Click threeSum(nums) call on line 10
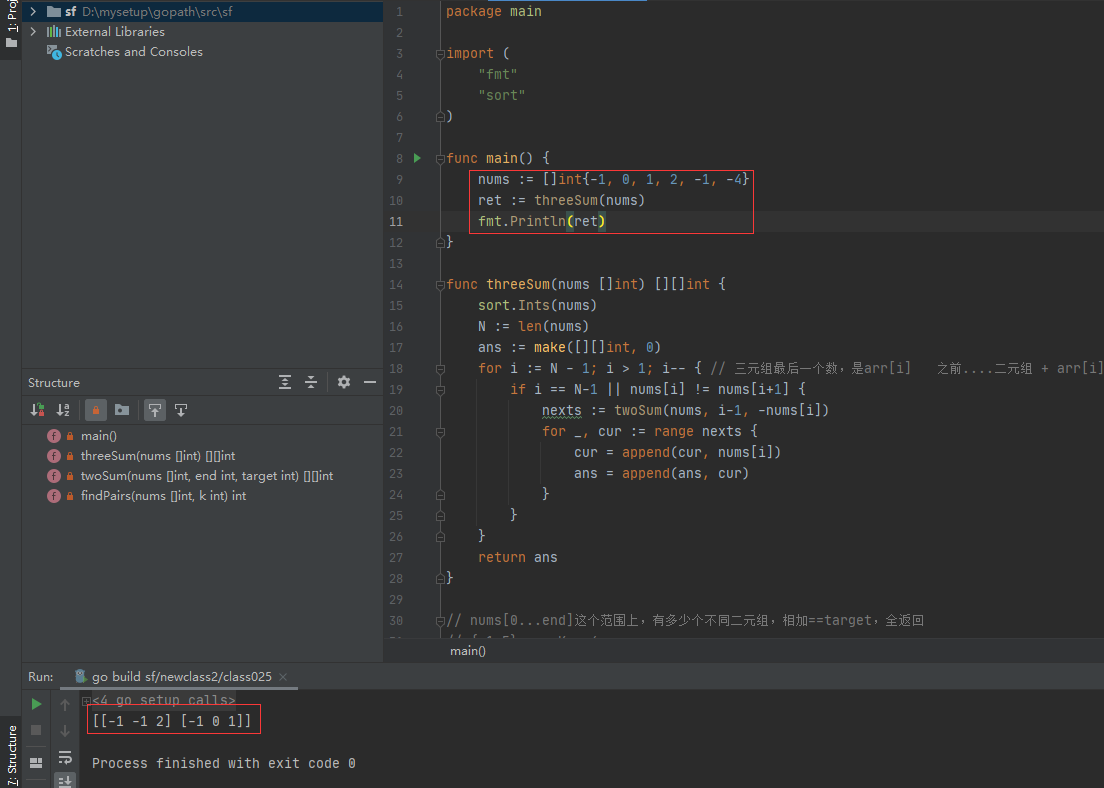The height and width of the screenshot is (788, 1104). [589, 200]
